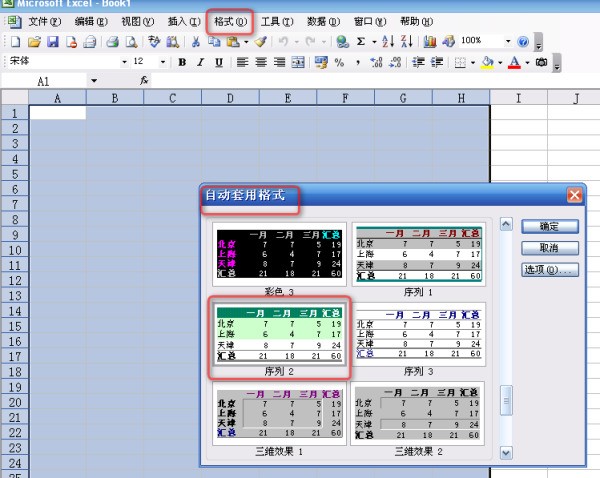Center align cell text
This screenshot has height=478, width=600.
click(x=261, y=62)
